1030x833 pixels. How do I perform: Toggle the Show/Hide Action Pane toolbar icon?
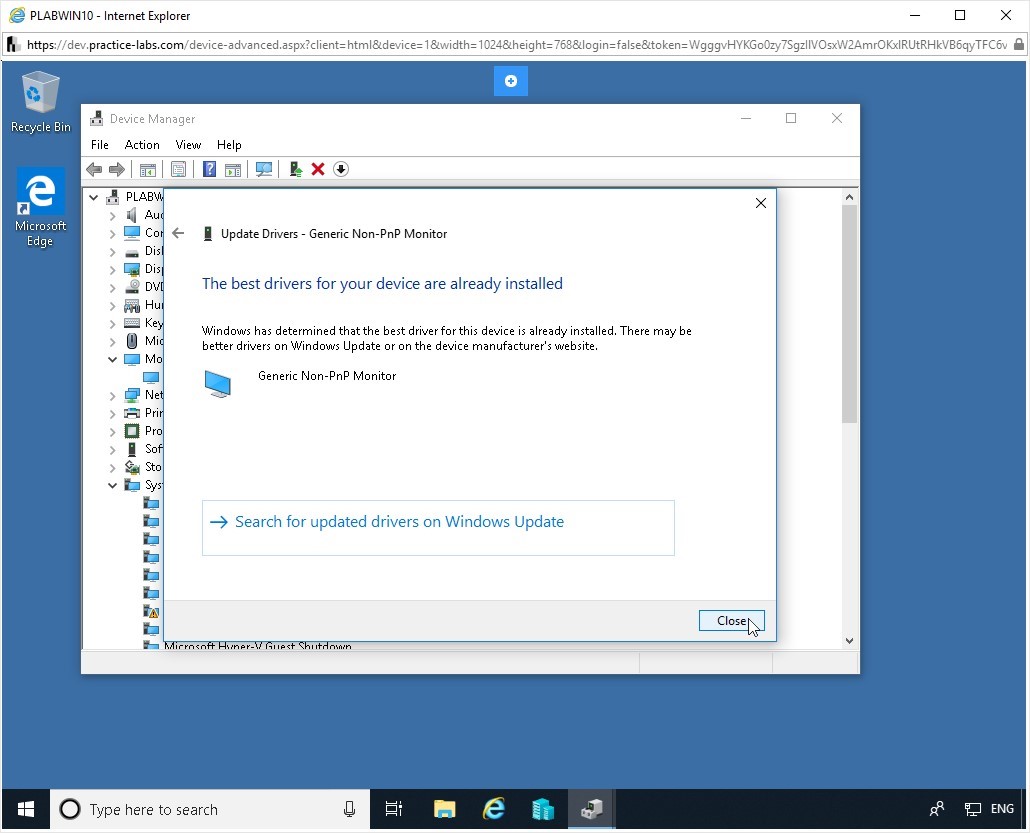[x=233, y=169]
